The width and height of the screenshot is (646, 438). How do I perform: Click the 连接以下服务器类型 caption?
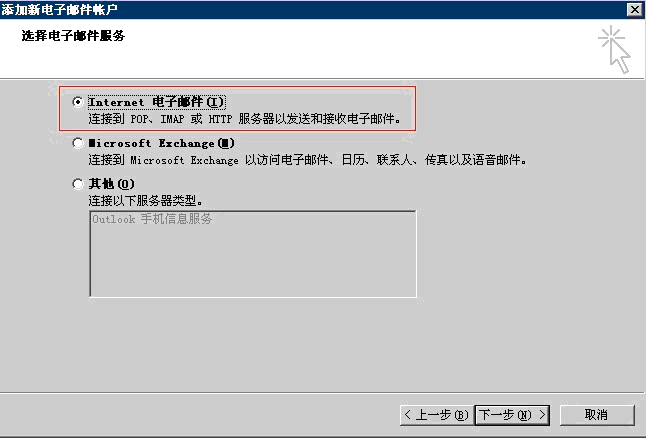click(x=145, y=201)
